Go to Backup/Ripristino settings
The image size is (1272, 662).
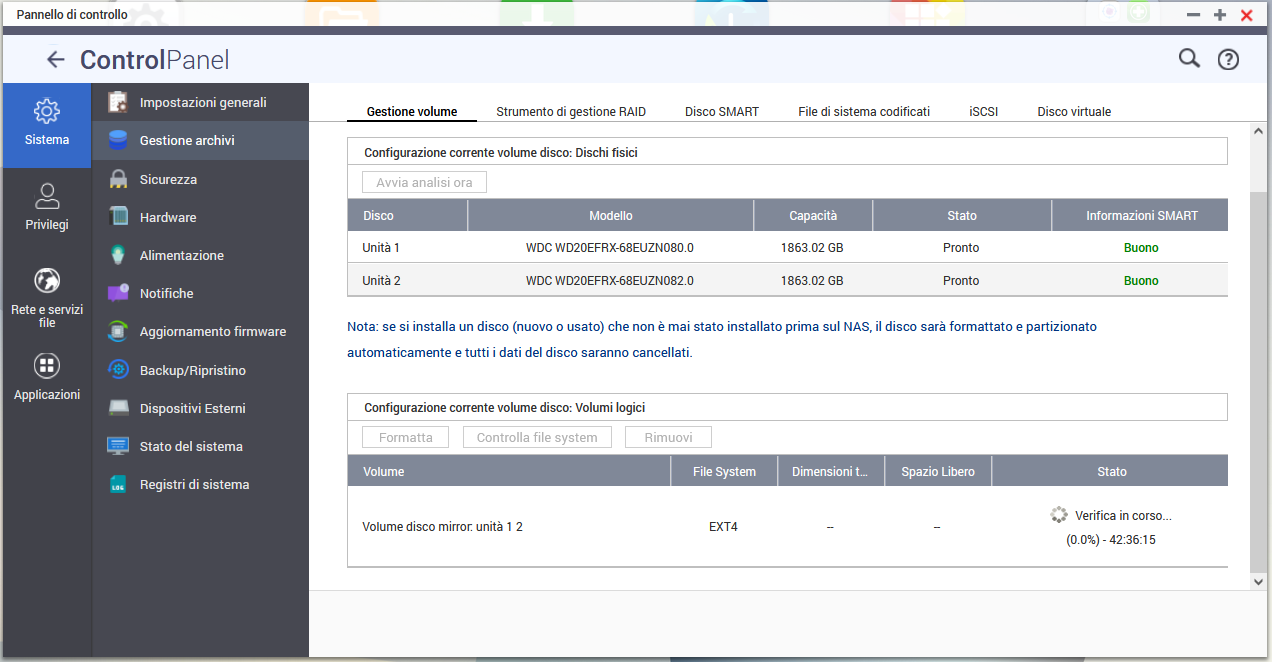[x=192, y=371]
